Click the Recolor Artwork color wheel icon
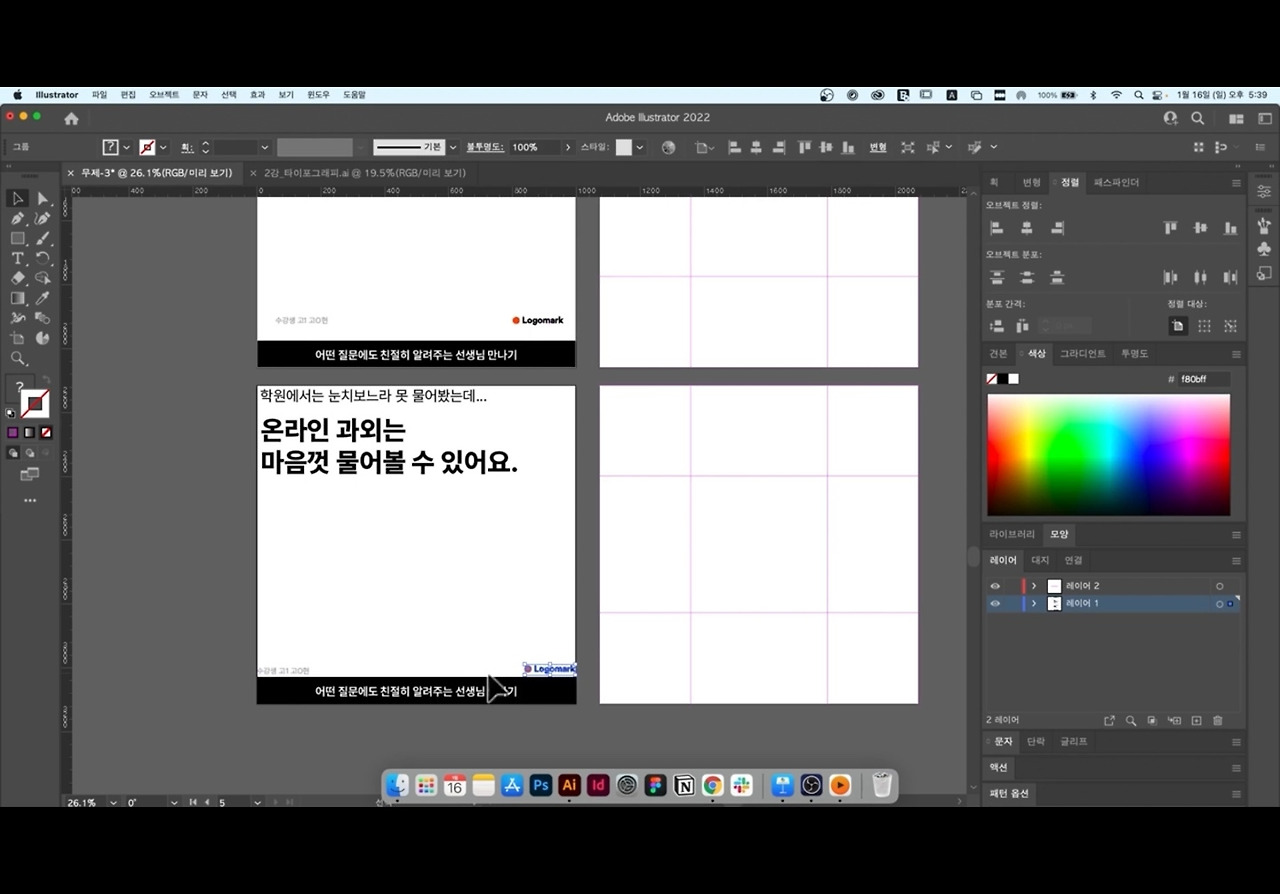The height and width of the screenshot is (894, 1280). (x=669, y=147)
